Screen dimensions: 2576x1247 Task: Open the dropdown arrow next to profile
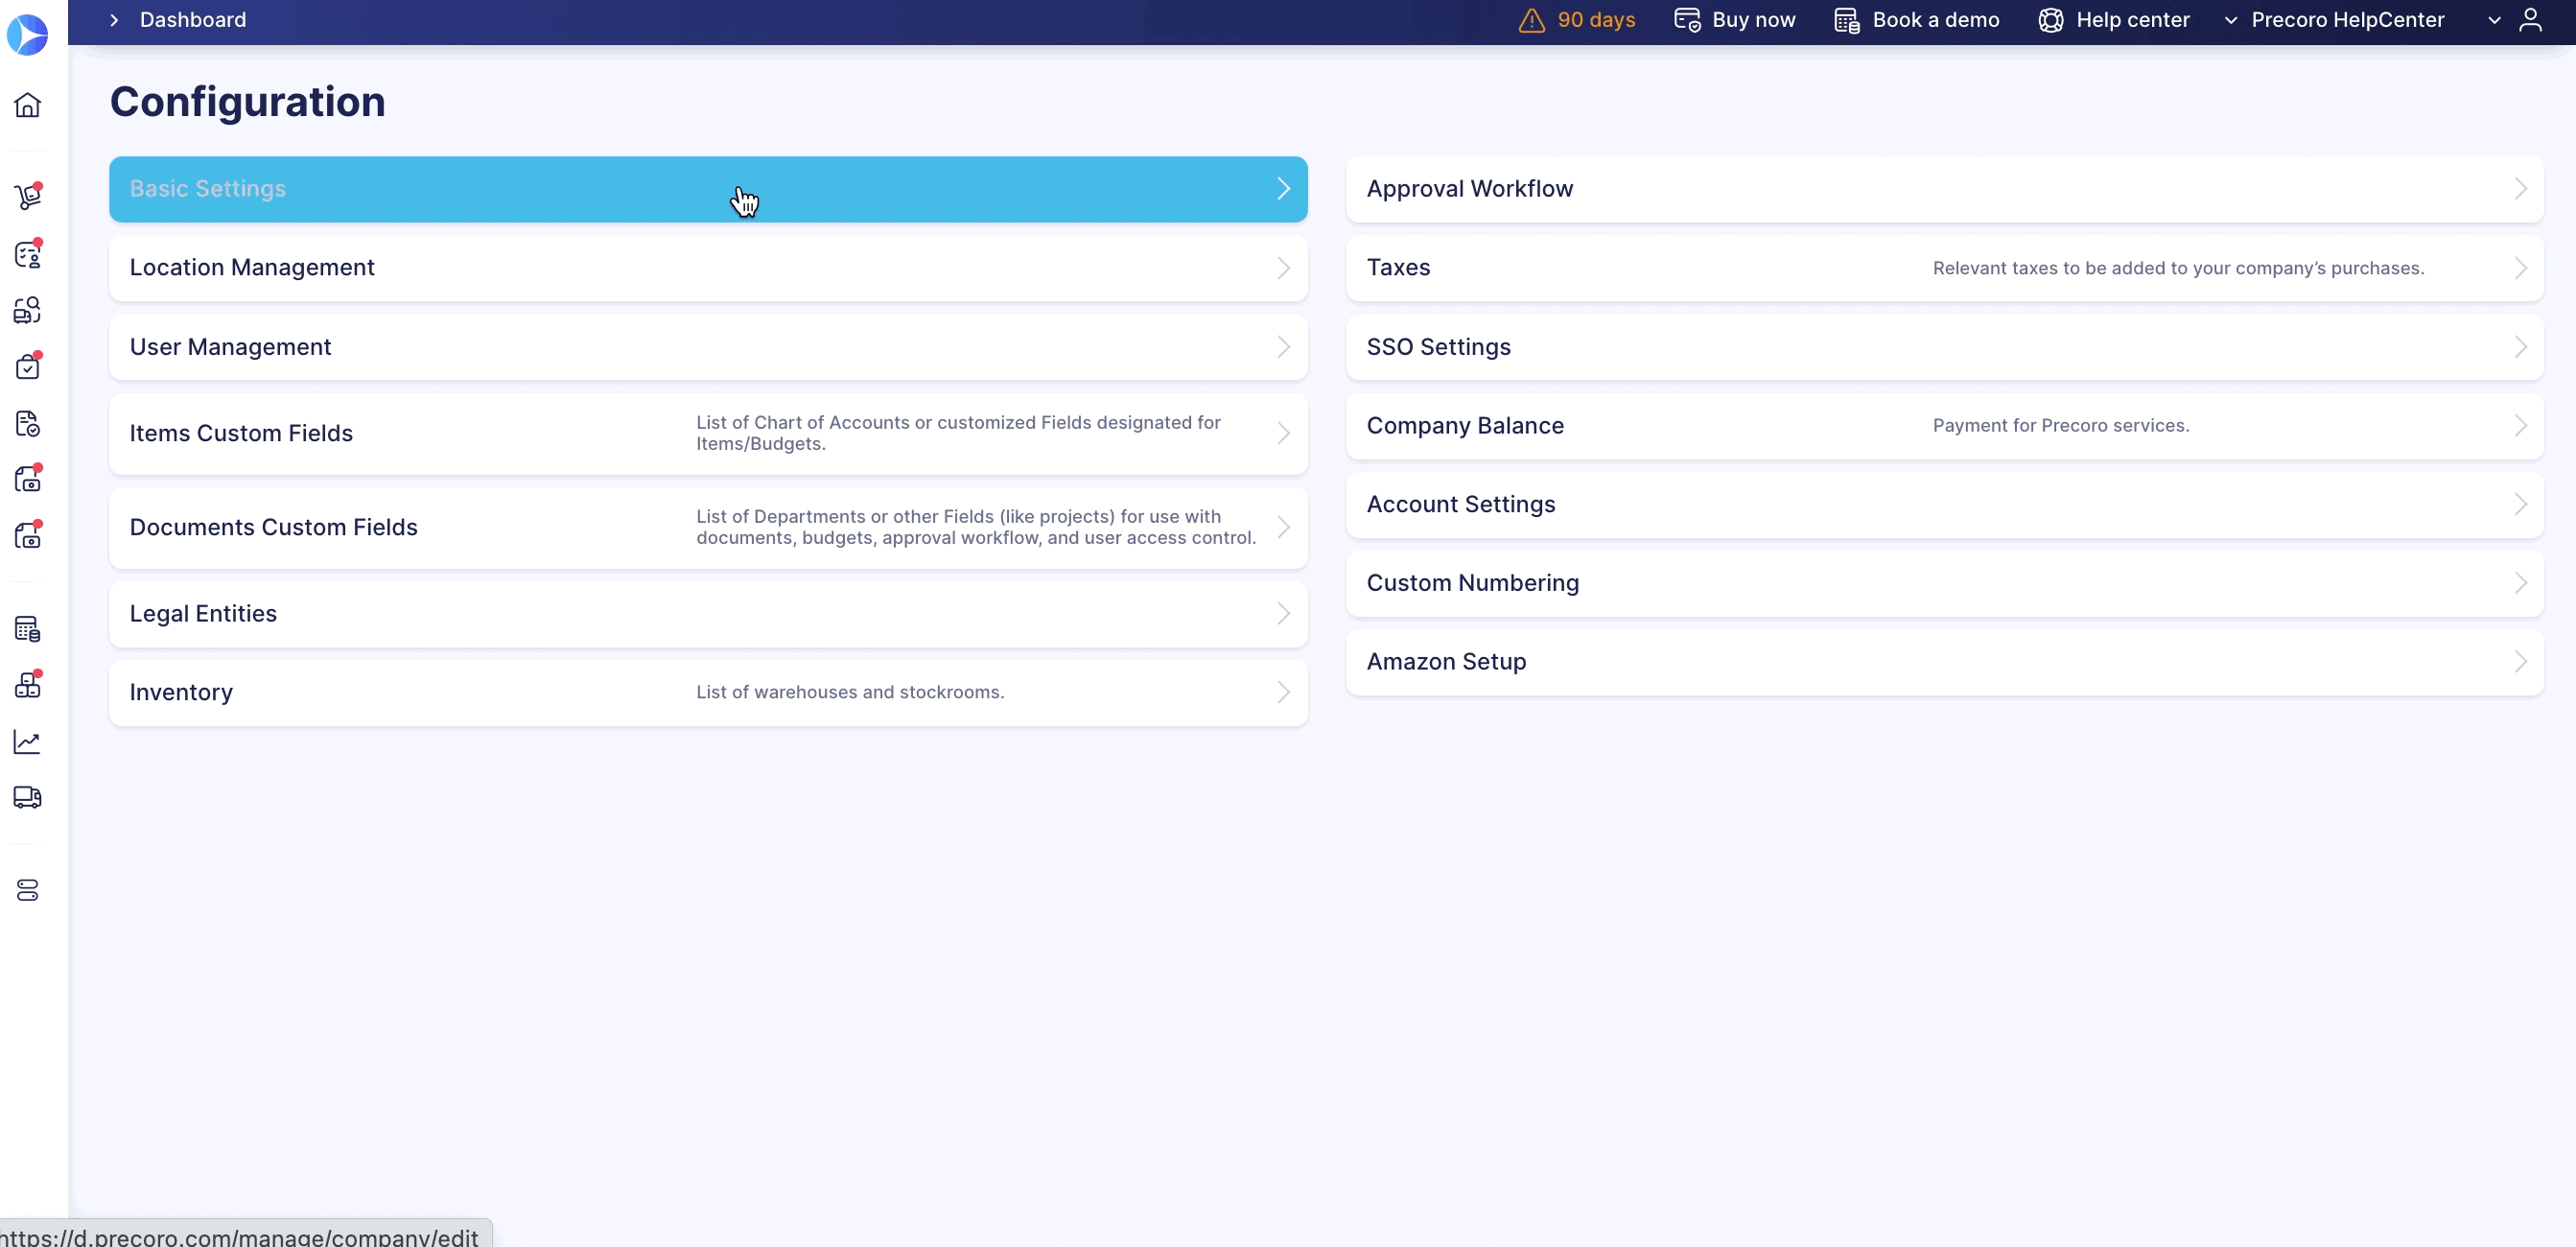[x=2494, y=20]
